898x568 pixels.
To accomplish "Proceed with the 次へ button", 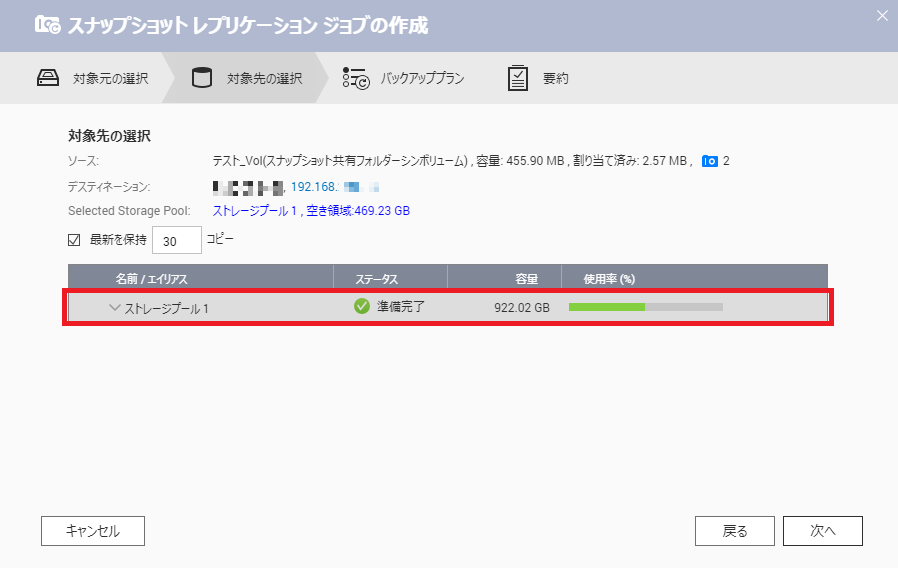I will 822,531.
